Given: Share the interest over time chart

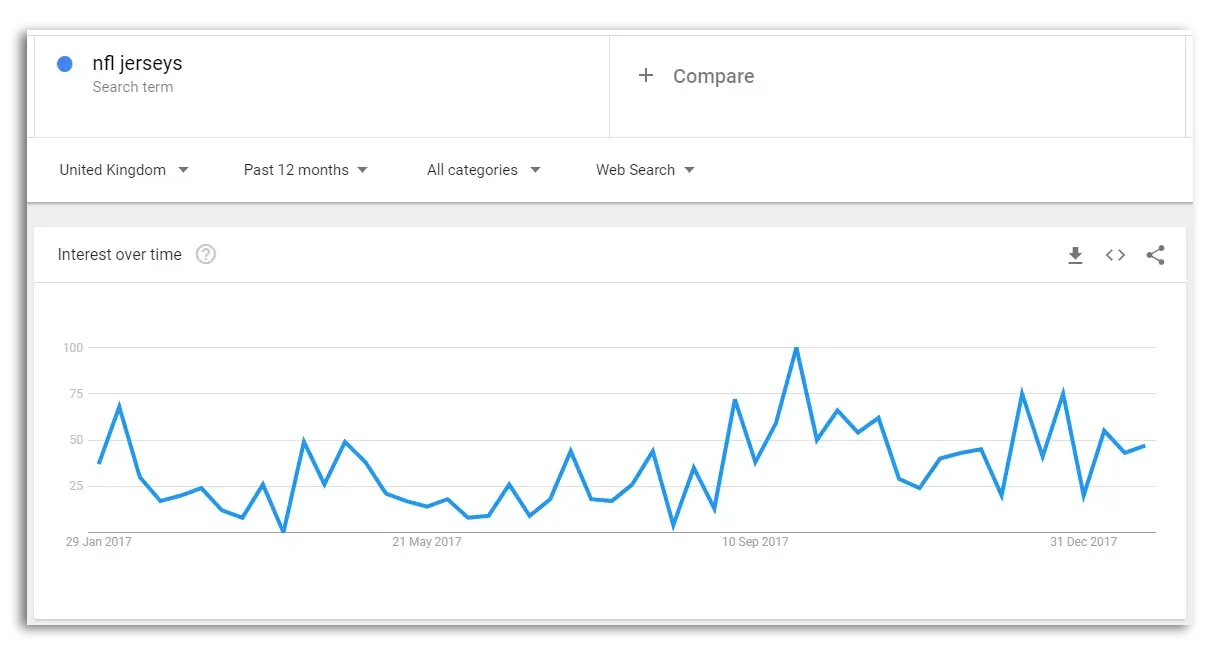Looking at the screenshot, I should pos(1155,255).
